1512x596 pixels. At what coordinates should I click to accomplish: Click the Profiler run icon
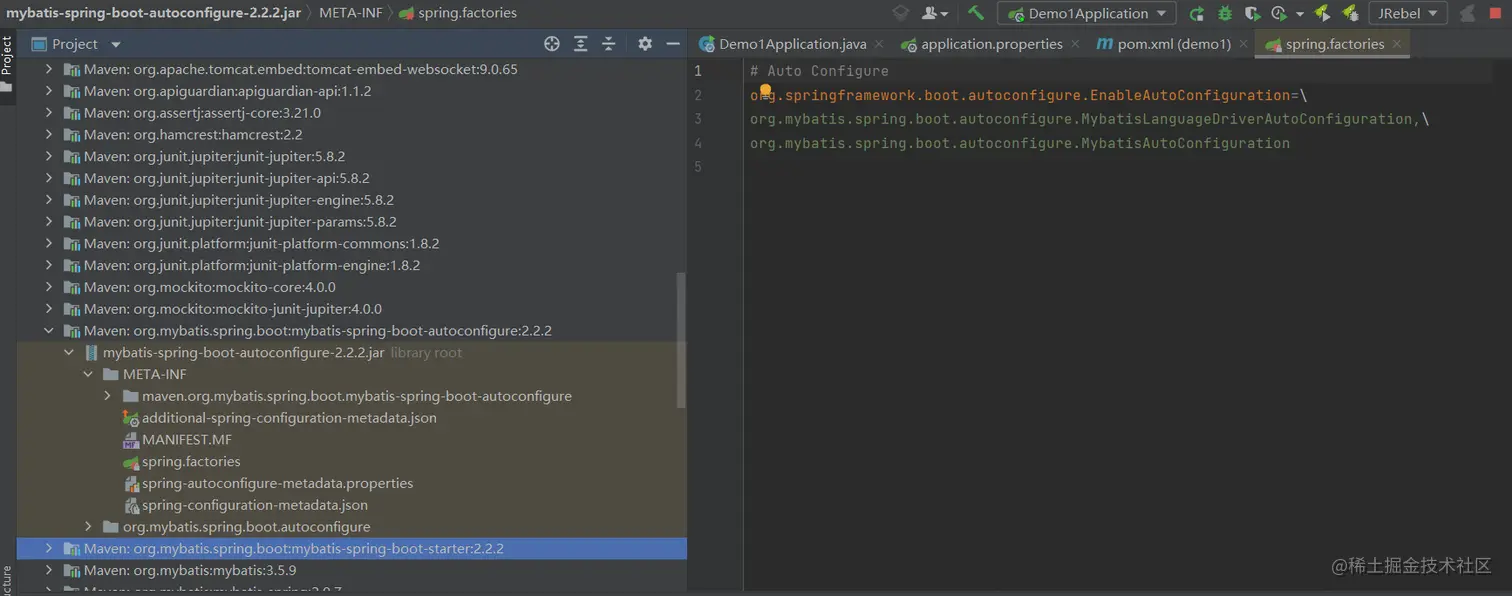point(1279,14)
